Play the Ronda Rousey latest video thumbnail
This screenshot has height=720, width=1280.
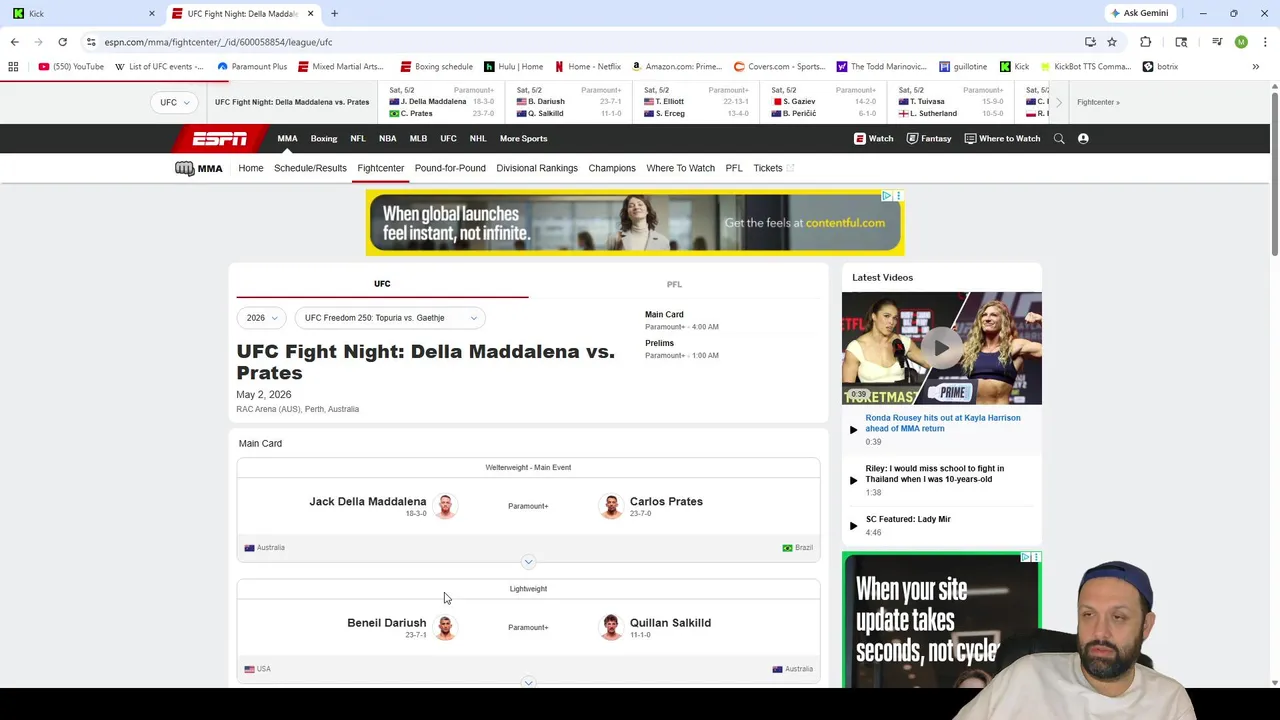pyautogui.click(x=941, y=348)
